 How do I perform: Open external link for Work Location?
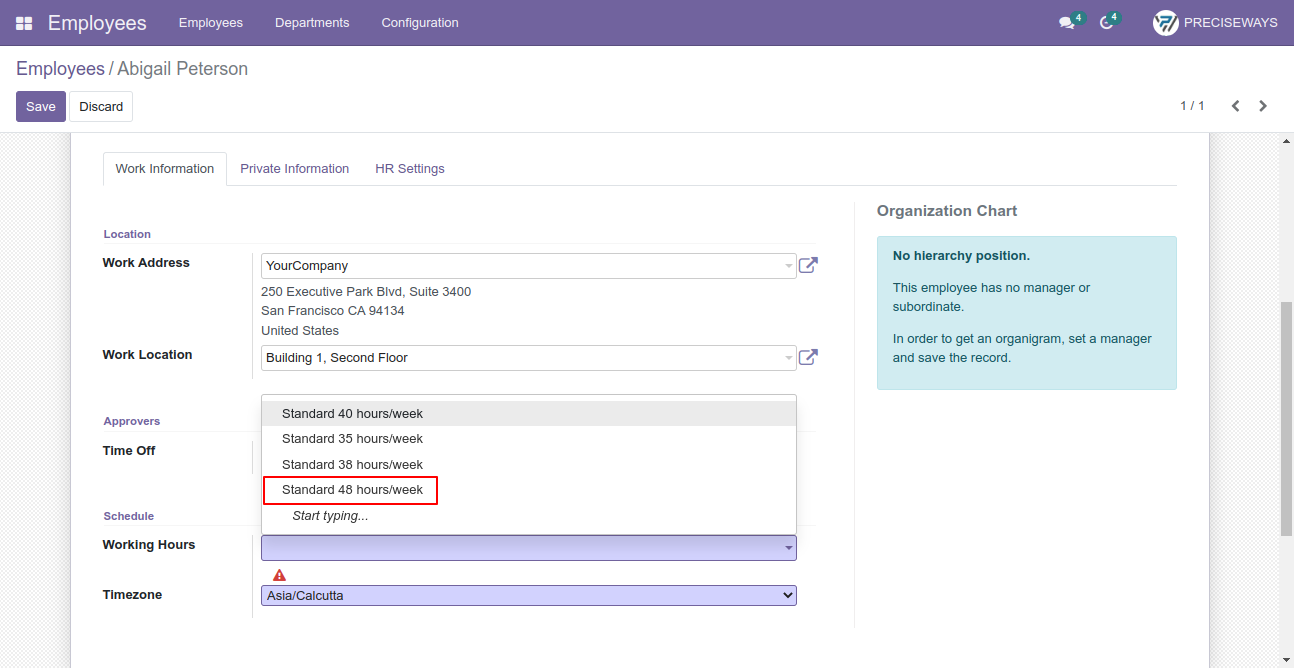click(x=808, y=357)
